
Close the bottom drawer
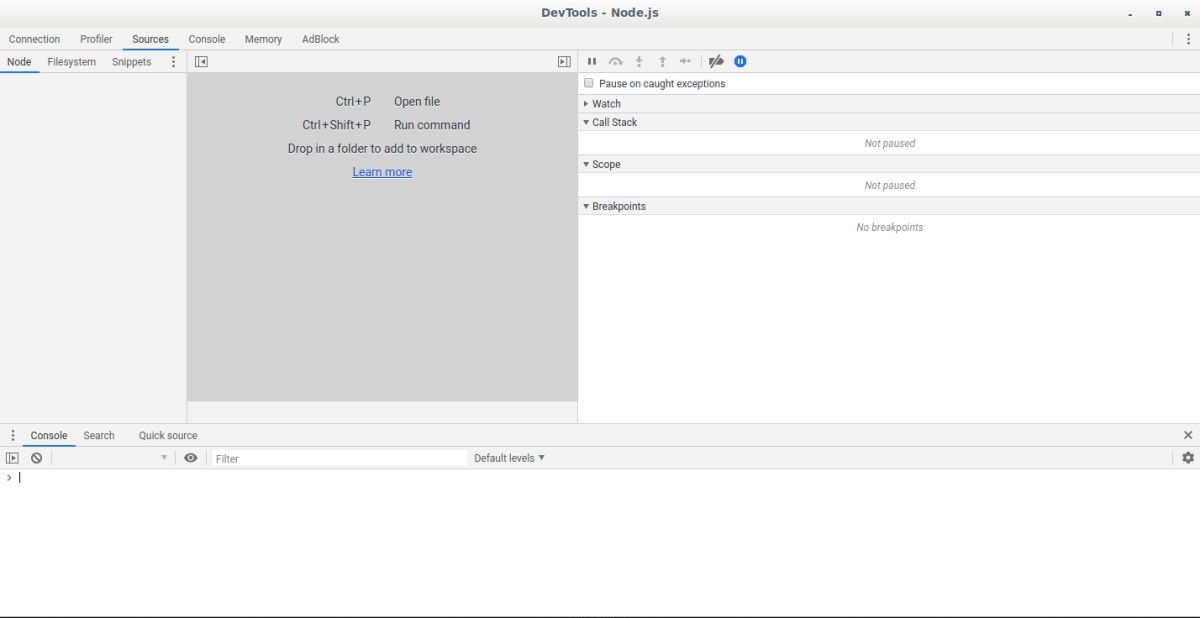tap(1188, 435)
